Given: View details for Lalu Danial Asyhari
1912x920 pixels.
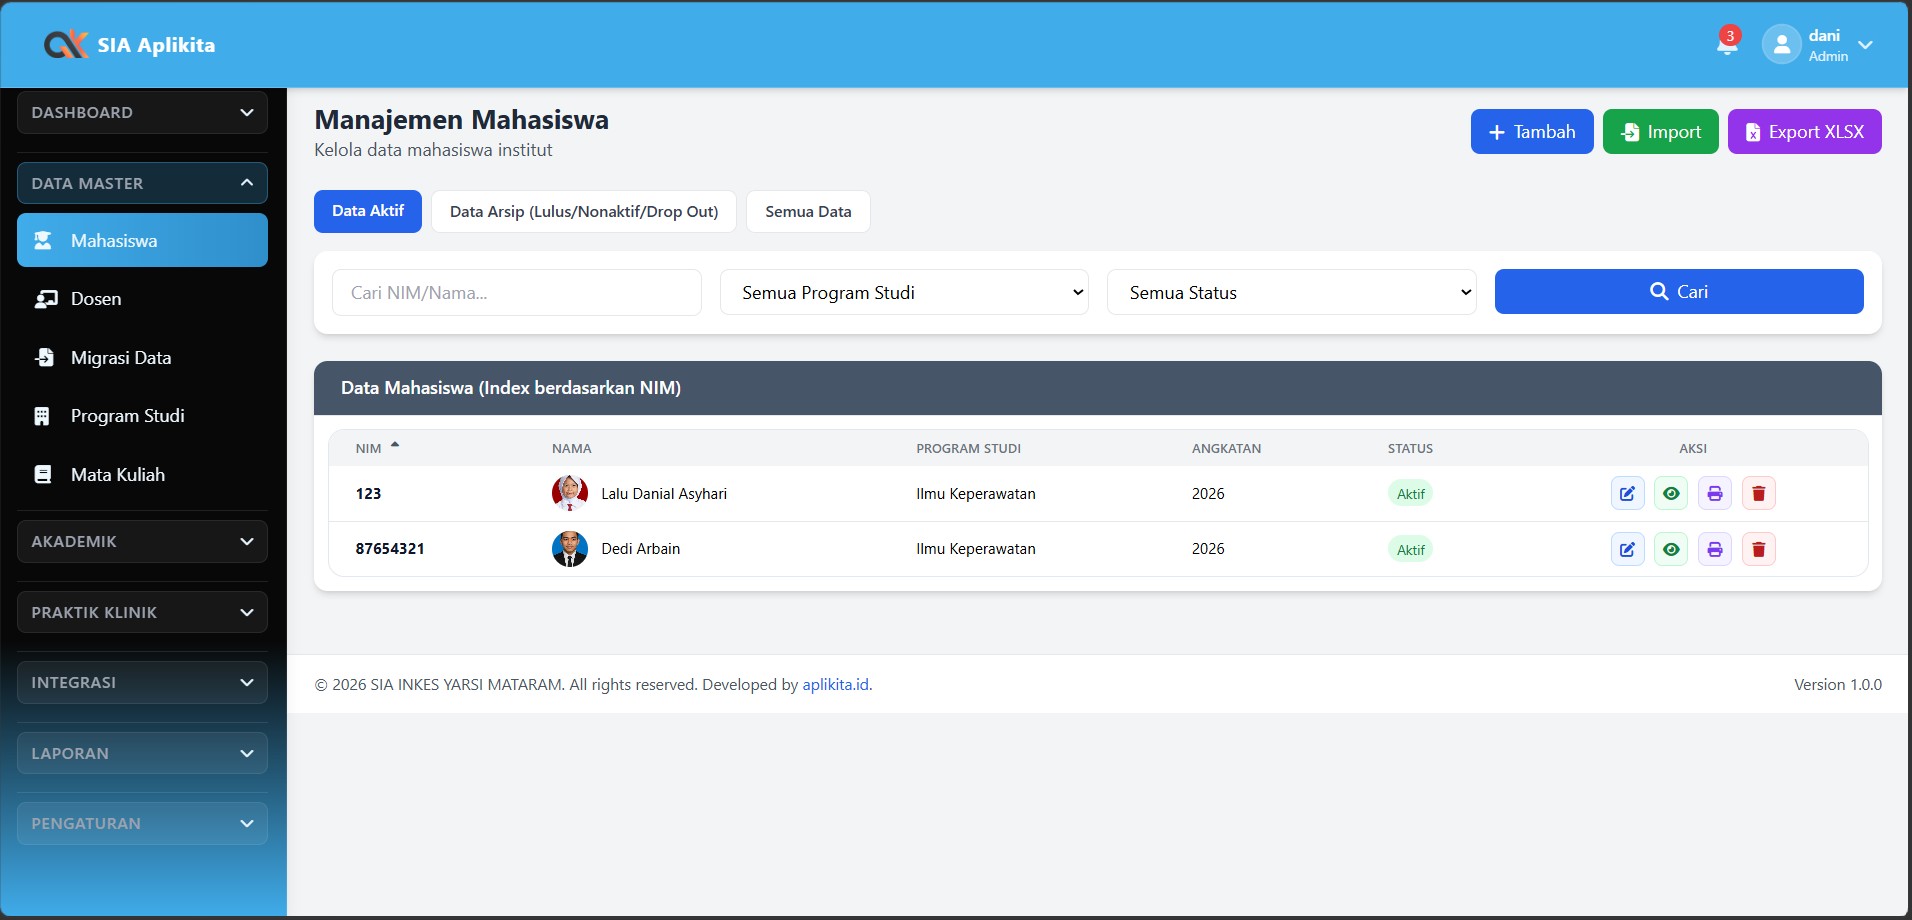Looking at the screenshot, I should (1671, 493).
